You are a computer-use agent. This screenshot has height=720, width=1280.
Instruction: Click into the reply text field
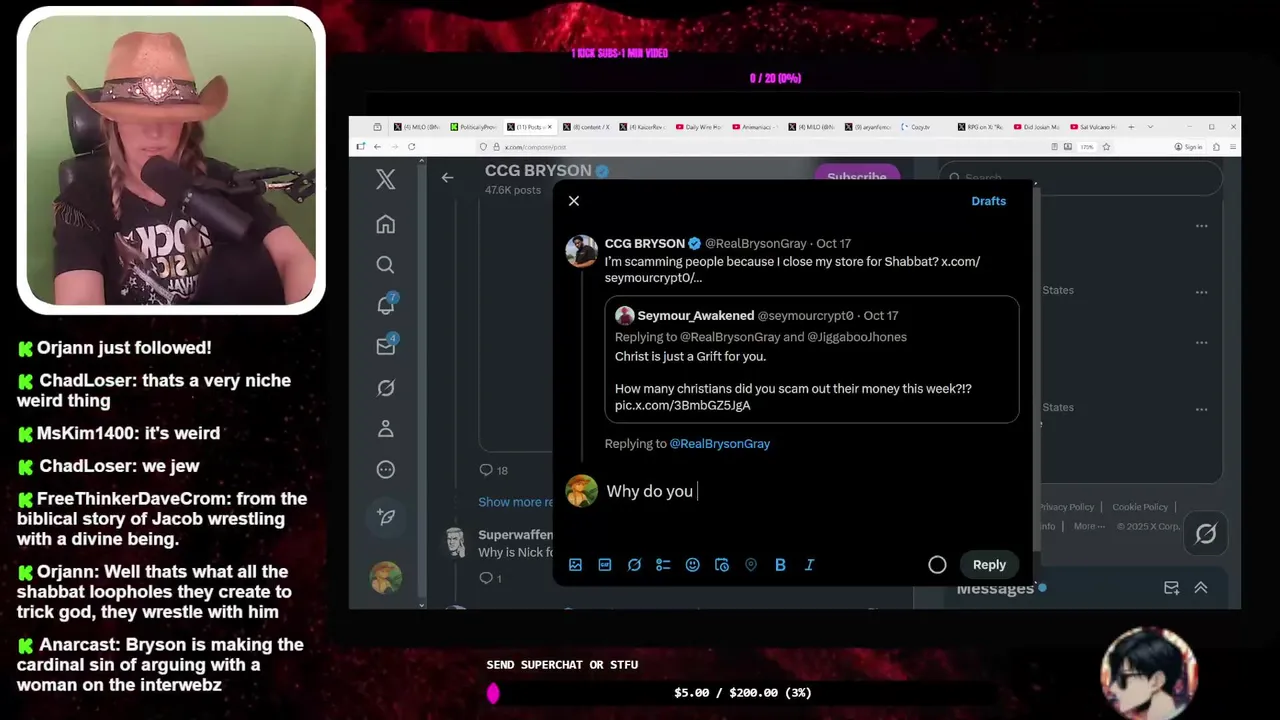pyautogui.click(x=810, y=492)
